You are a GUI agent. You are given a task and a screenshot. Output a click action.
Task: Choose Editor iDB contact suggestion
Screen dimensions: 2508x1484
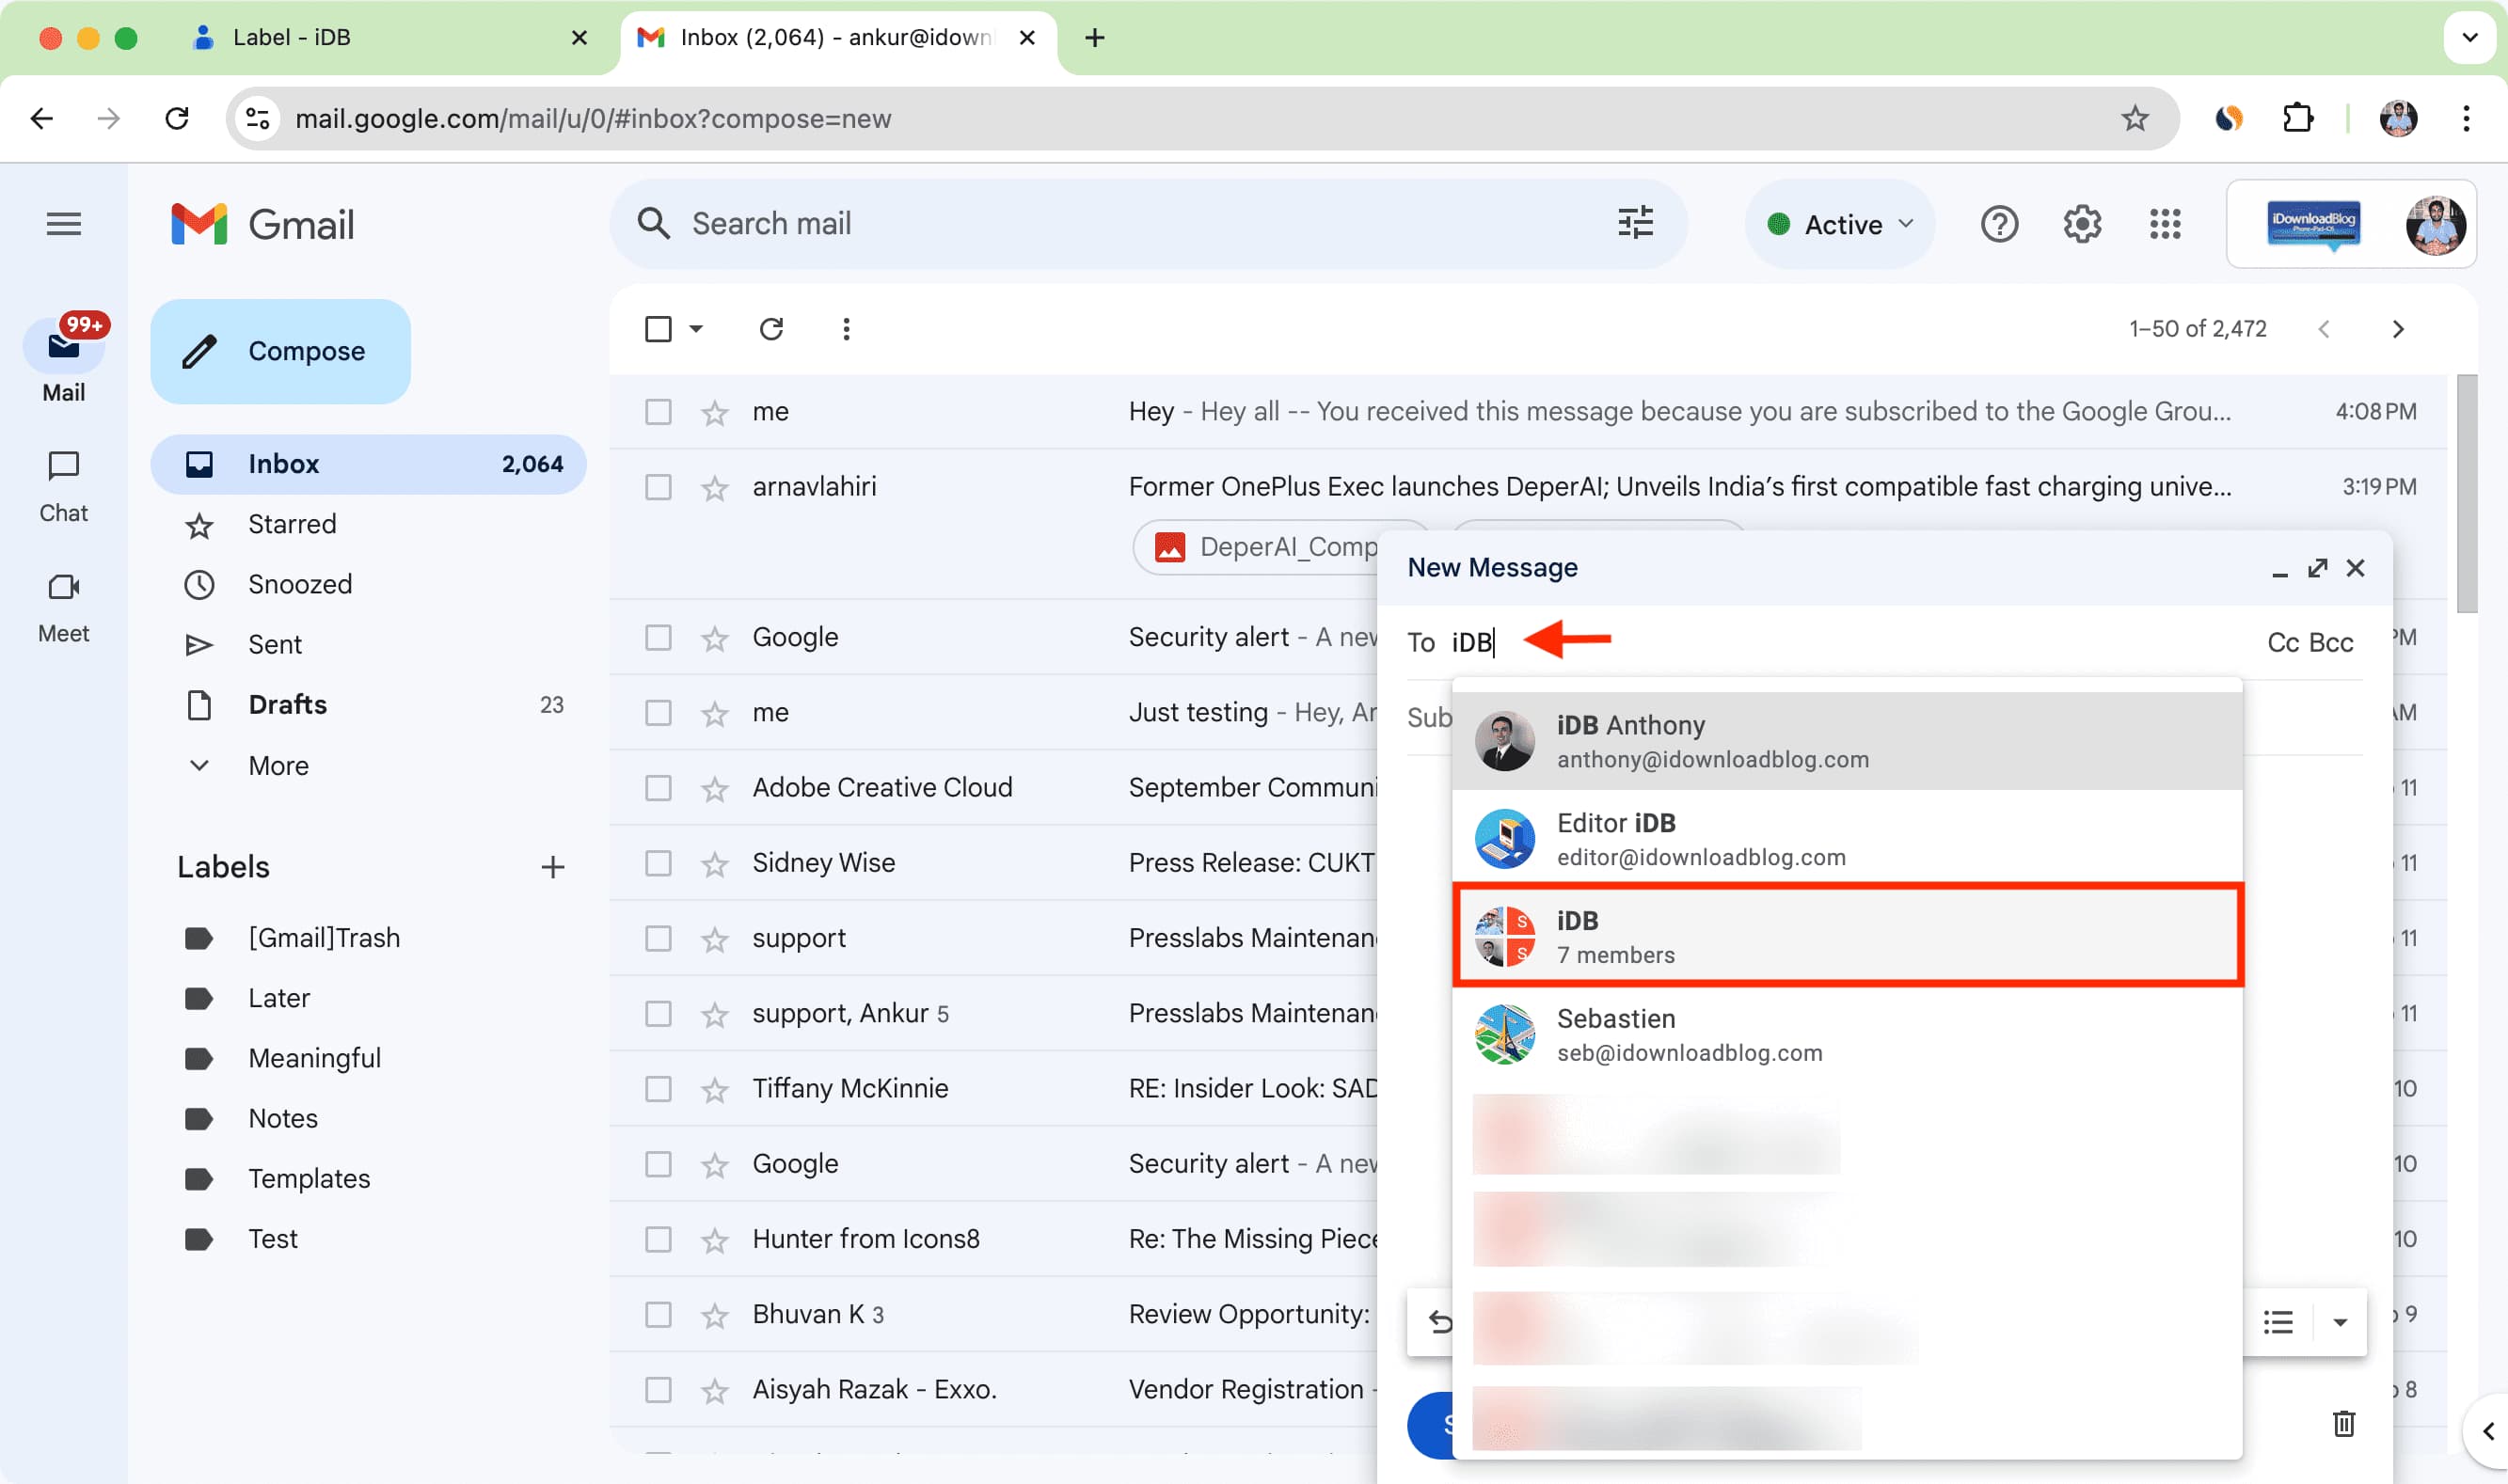point(1847,838)
